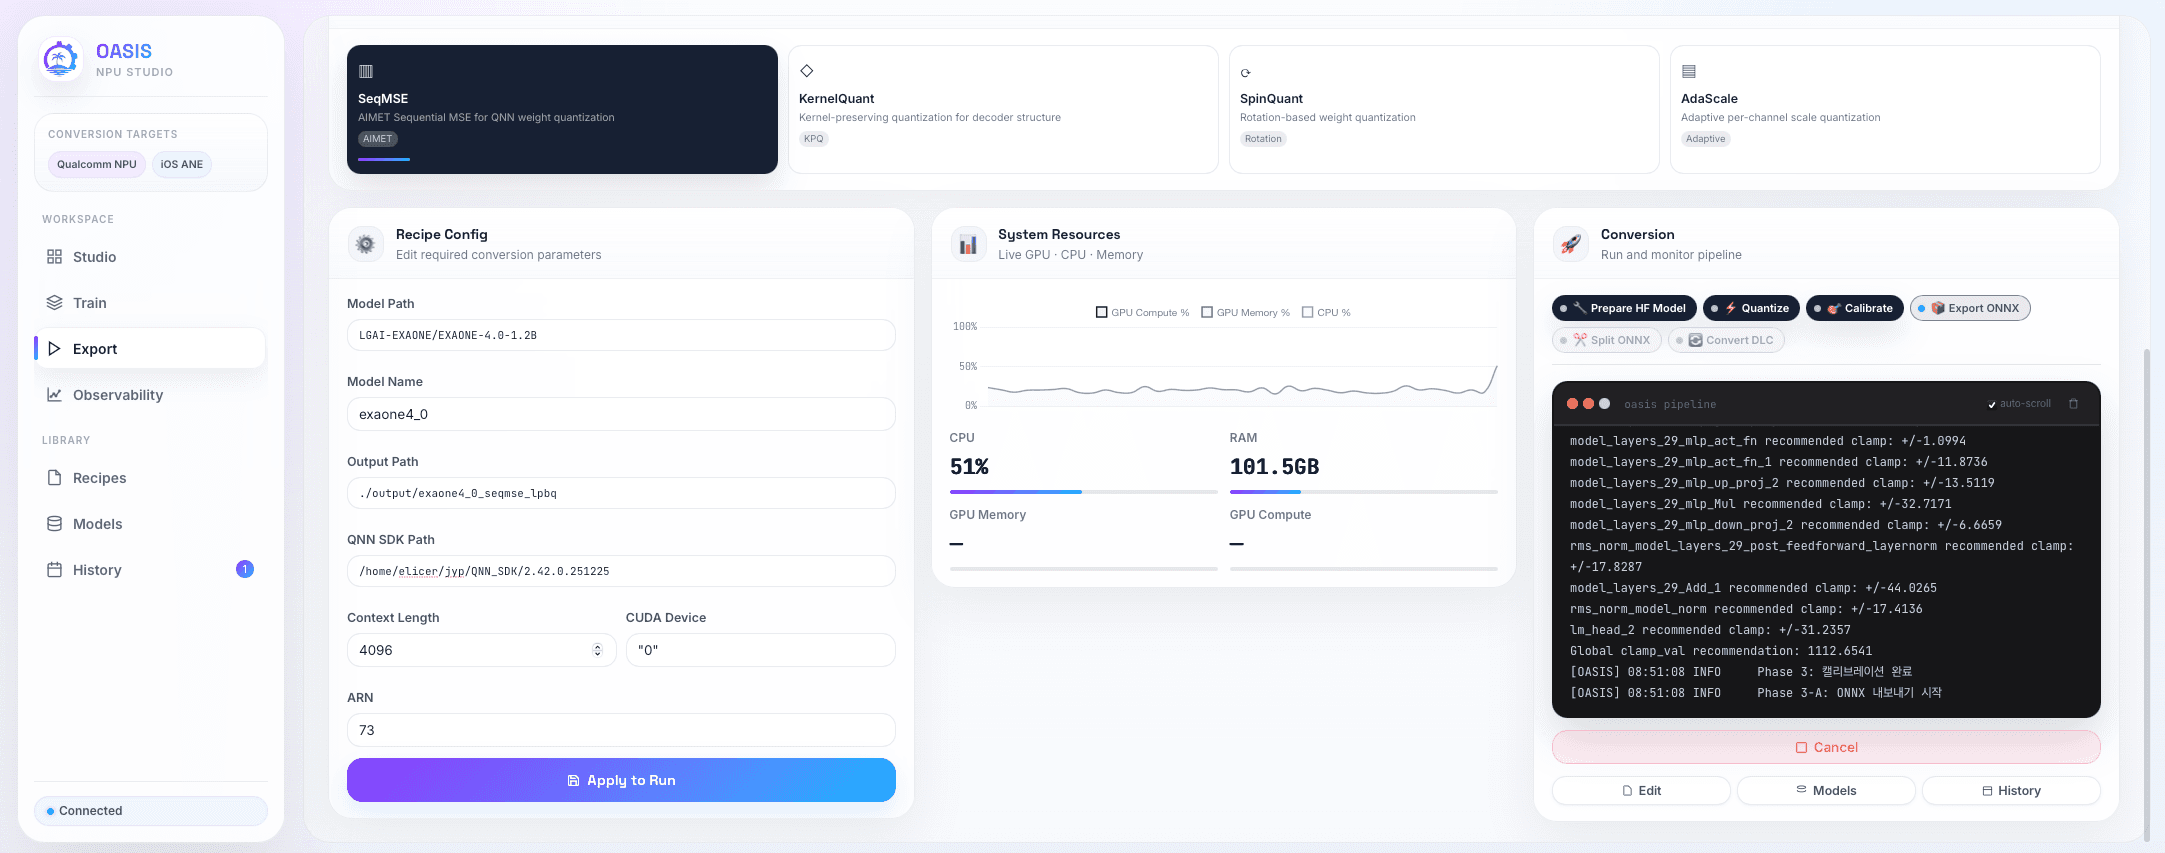Open the Studio workspace page
The image size is (2165, 853).
coord(150,257)
